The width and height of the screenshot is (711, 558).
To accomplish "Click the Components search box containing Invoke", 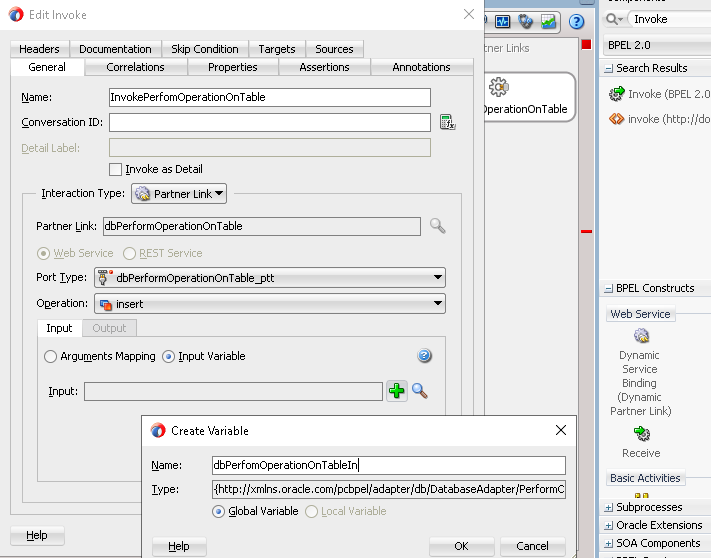I will [x=669, y=19].
